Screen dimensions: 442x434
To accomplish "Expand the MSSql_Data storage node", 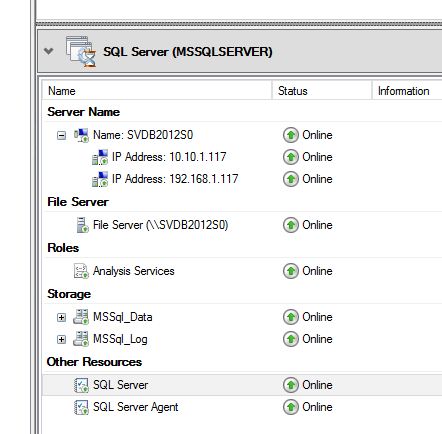I will tap(61, 317).
